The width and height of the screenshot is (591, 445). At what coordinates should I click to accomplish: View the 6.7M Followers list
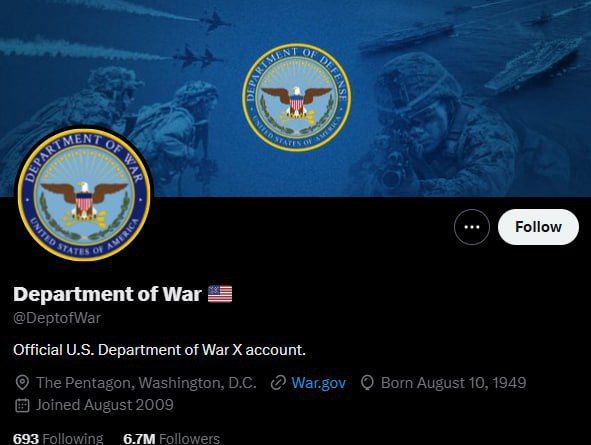pyautogui.click(x=171, y=439)
